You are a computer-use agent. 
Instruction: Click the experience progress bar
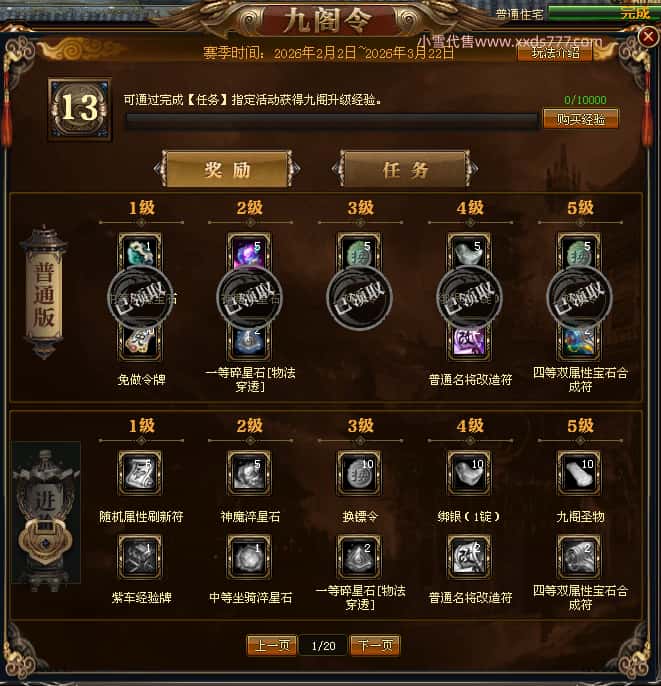pyautogui.click(x=332, y=120)
